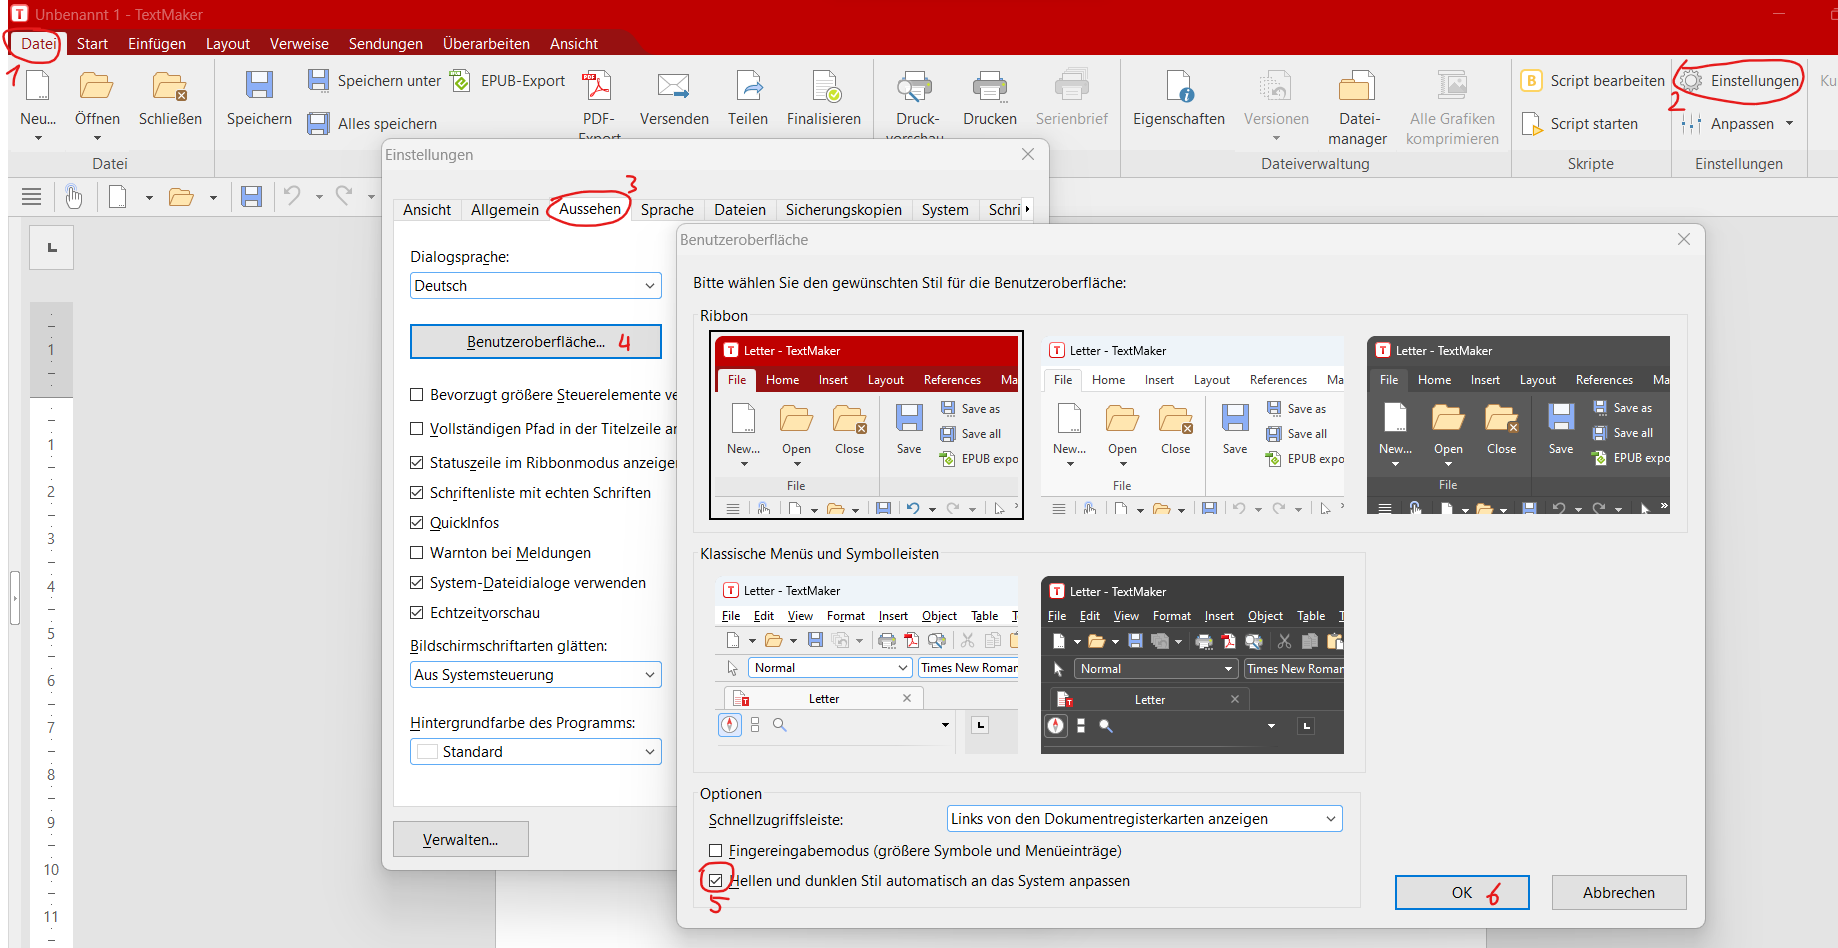Toggle System-Dateidialoge verwenden checkbox
The image size is (1838, 948).
coord(417,583)
